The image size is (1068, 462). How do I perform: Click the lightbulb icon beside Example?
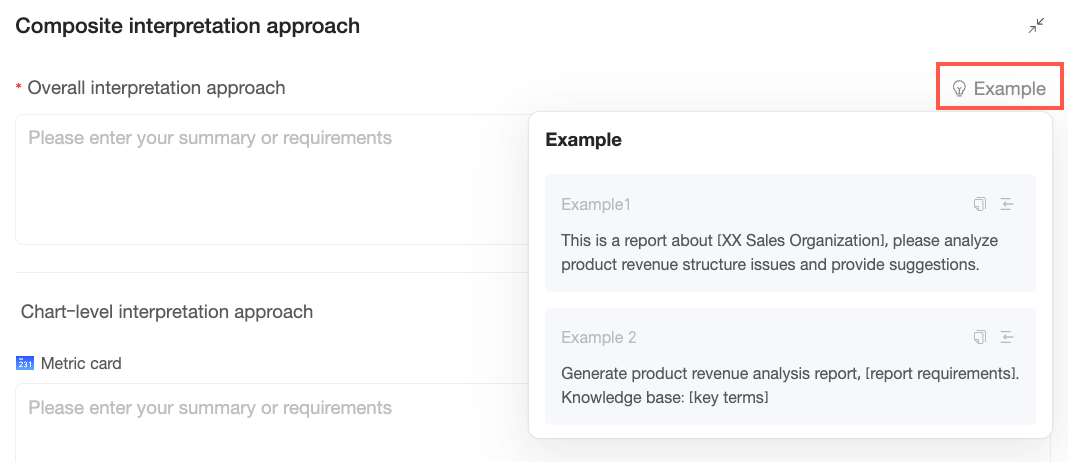pyautogui.click(x=959, y=89)
